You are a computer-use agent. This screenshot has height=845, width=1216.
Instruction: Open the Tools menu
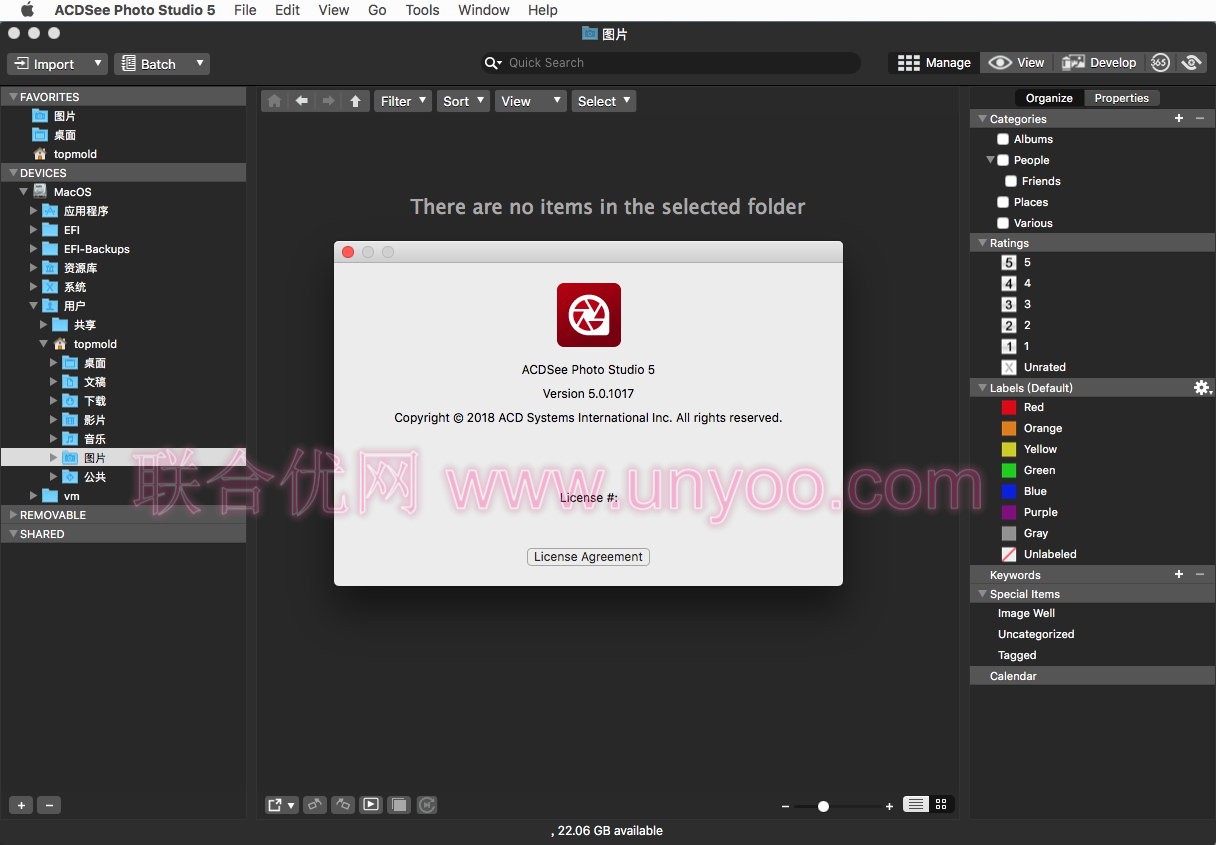422,10
